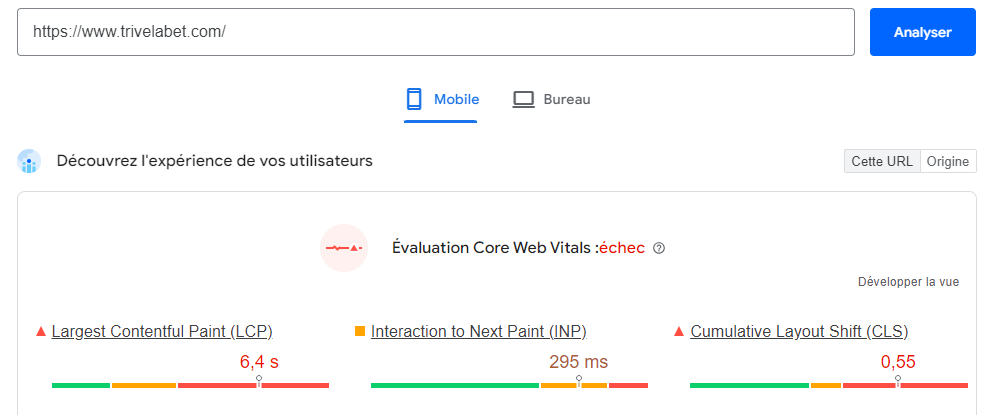Image resolution: width=981 pixels, height=415 pixels.
Task: Click the INP distribution bar marker
Action: pyautogui.click(x=579, y=381)
